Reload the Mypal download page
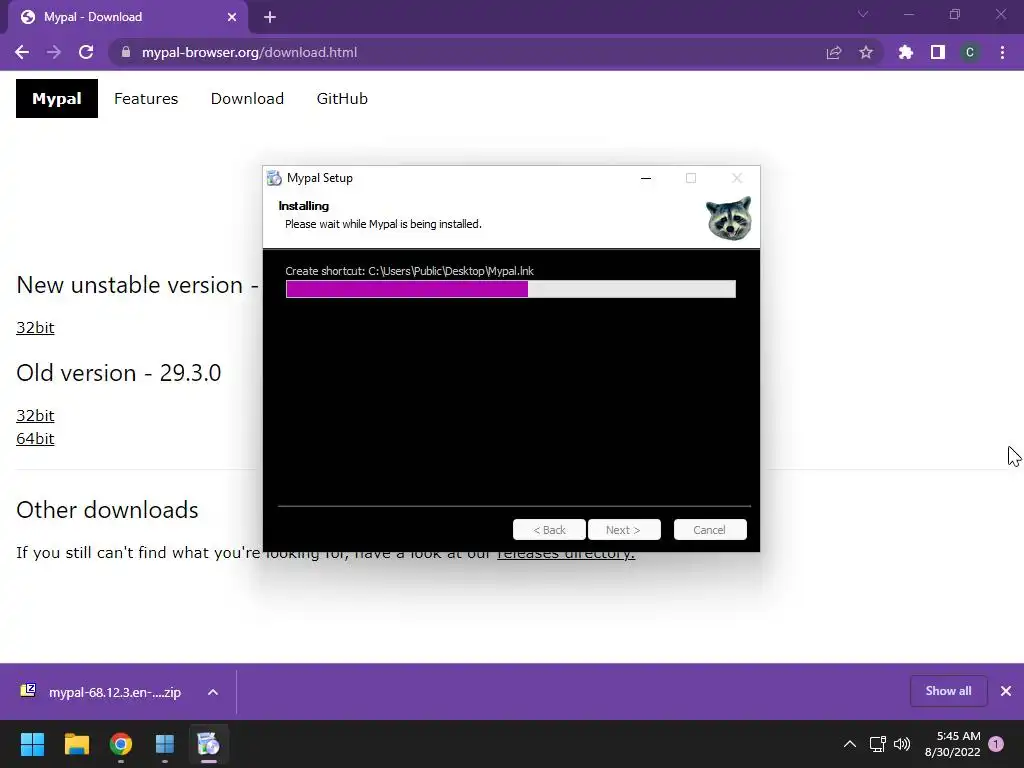Image resolution: width=1024 pixels, height=768 pixels. click(86, 52)
